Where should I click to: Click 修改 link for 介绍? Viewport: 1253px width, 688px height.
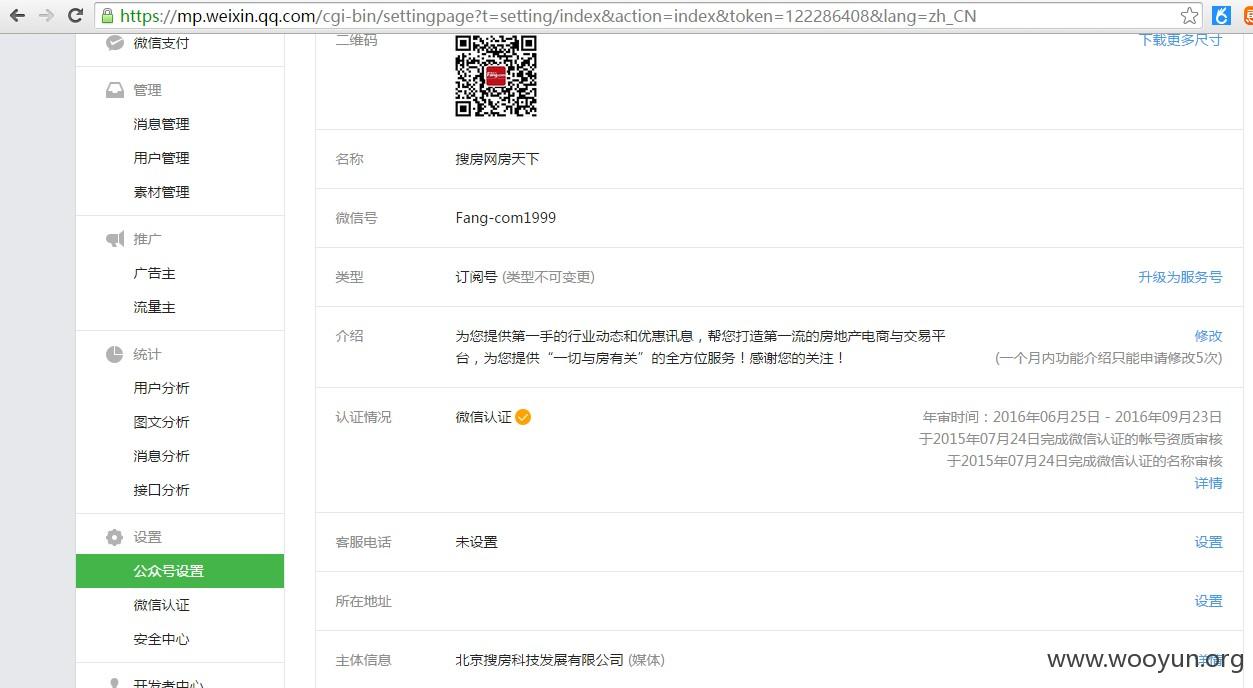click(1208, 336)
